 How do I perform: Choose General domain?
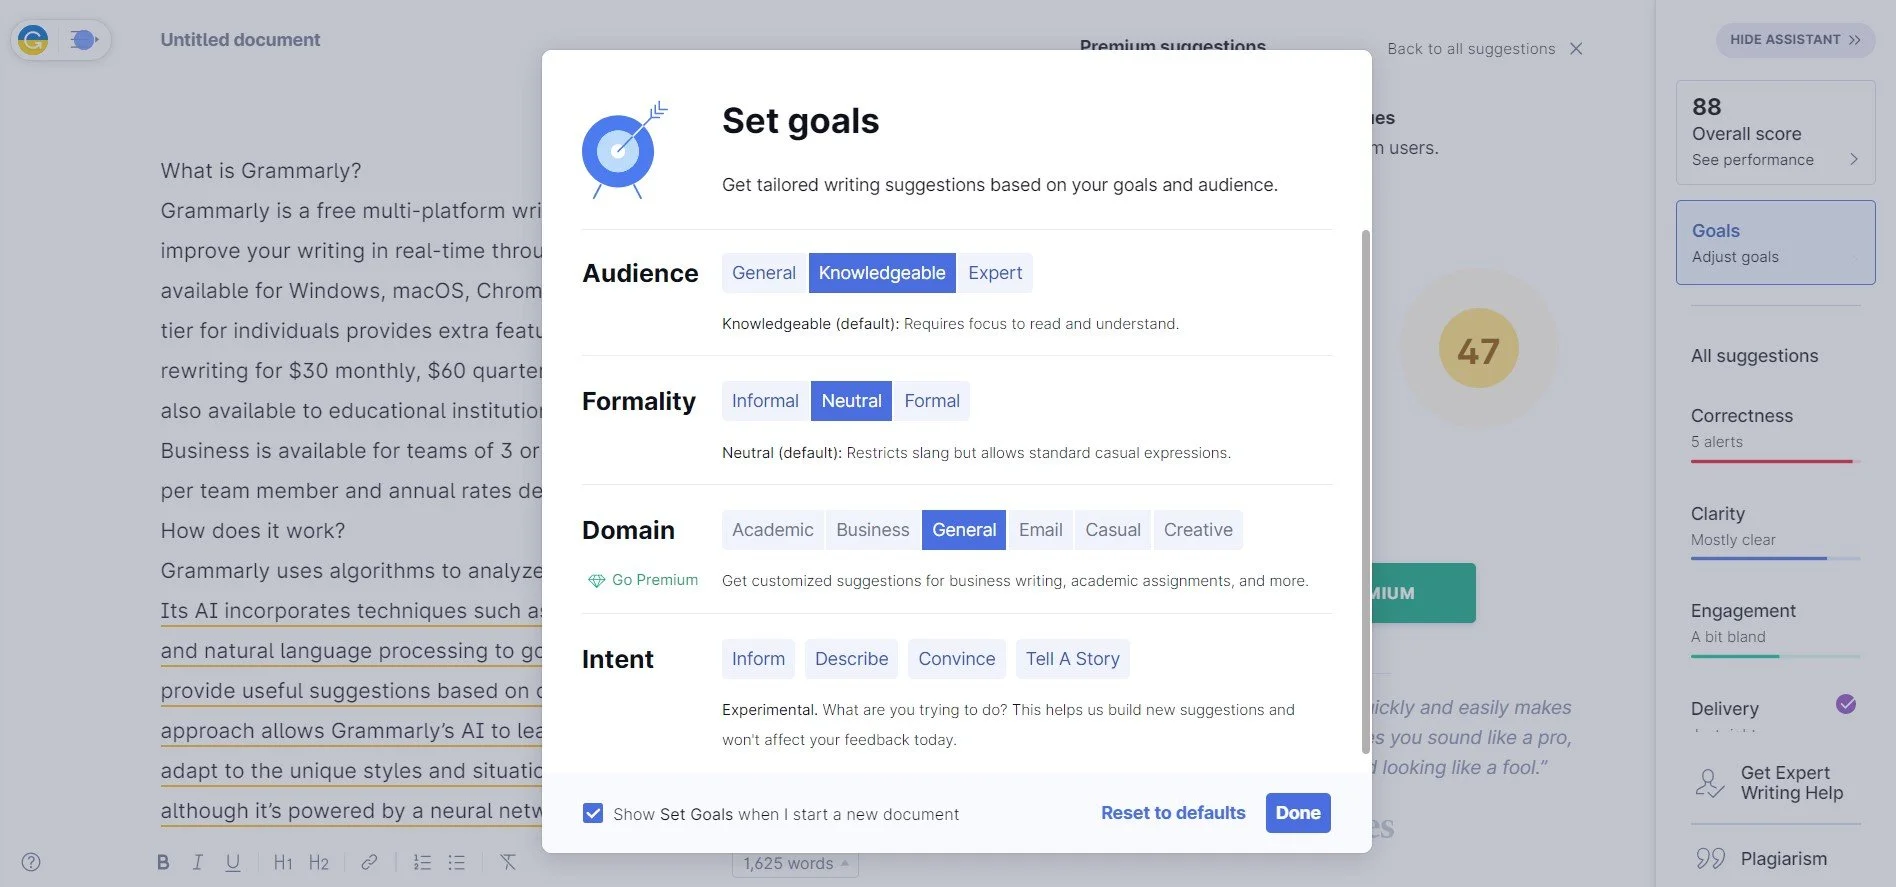tap(964, 530)
